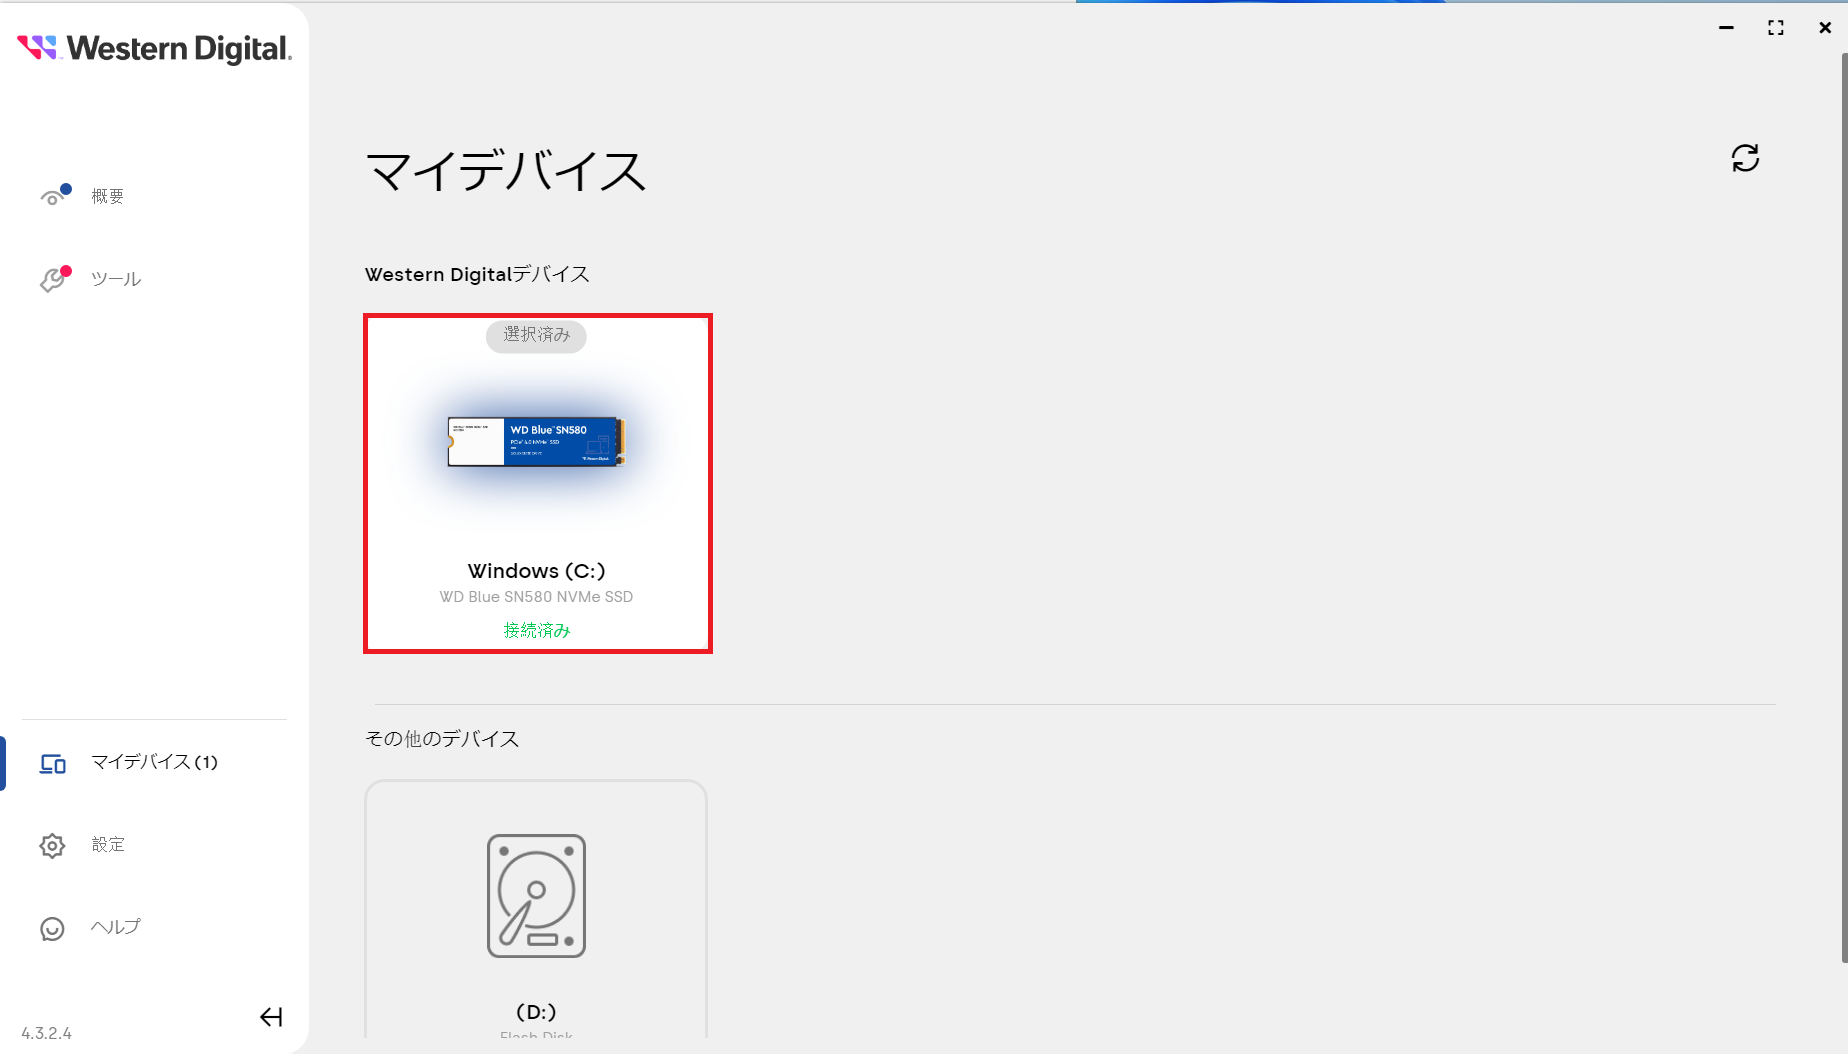Click the overview eye icon

[53, 196]
